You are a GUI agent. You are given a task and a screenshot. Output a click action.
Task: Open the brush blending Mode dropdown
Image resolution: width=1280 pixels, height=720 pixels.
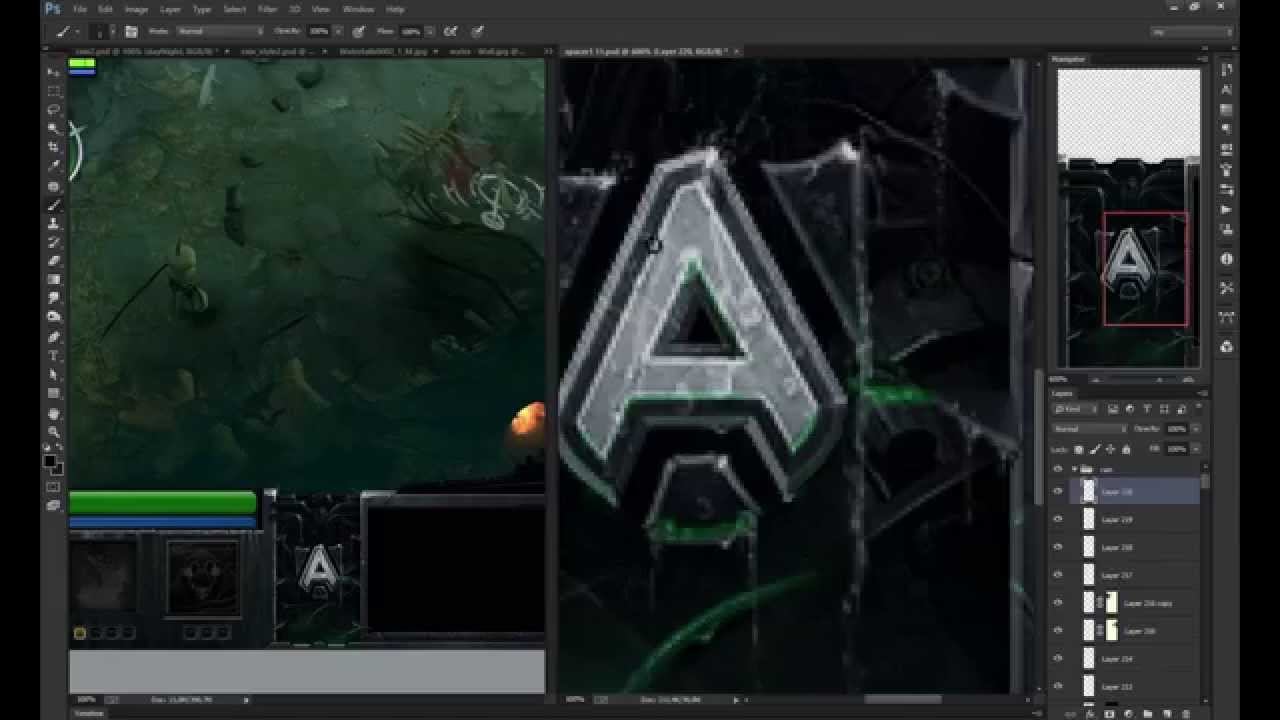219,32
